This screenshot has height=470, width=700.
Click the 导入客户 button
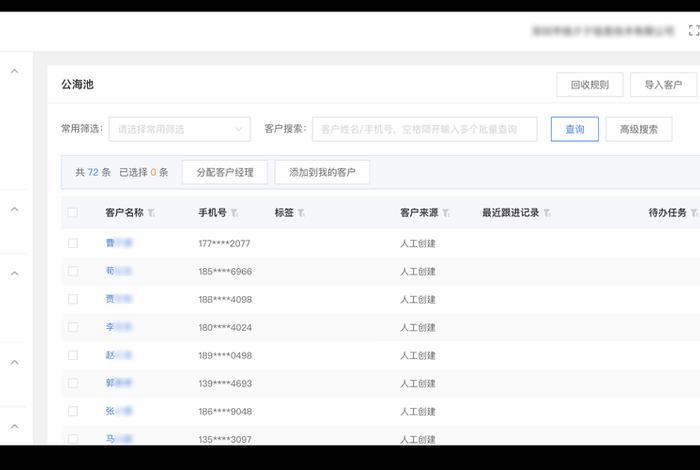[663, 85]
